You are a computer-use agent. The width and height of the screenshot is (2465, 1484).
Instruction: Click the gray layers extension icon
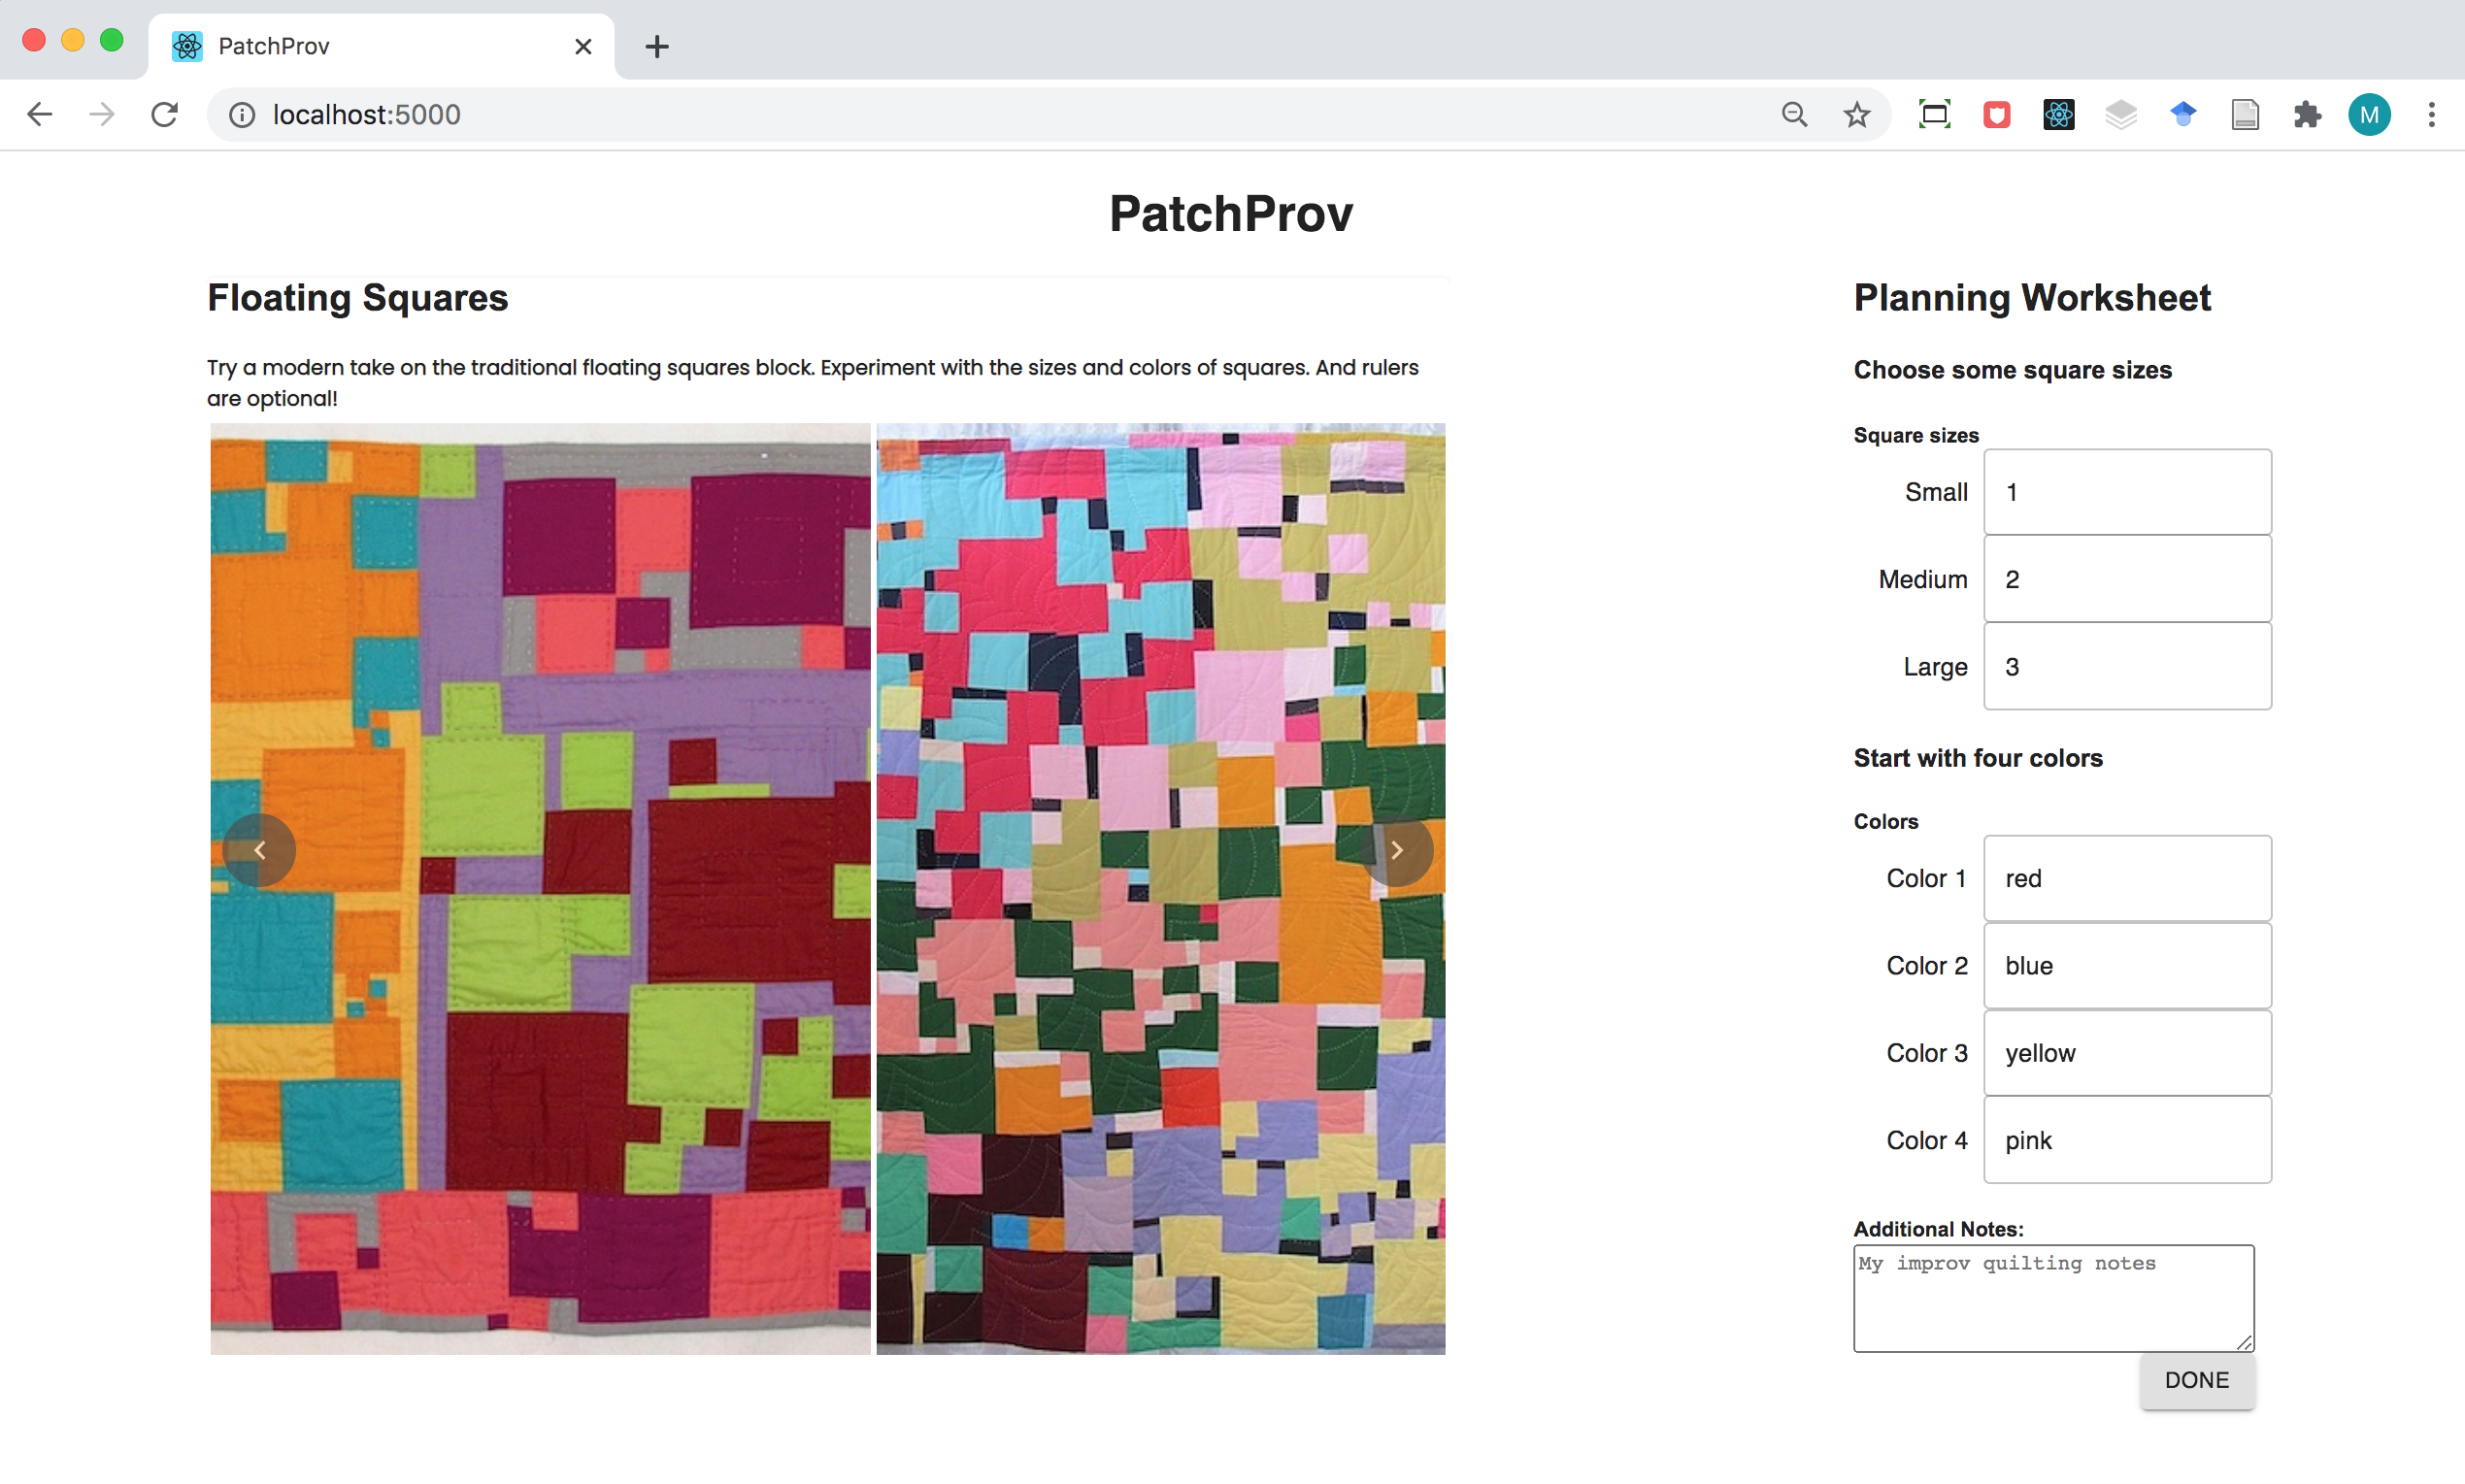pyautogui.click(x=2120, y=115)
